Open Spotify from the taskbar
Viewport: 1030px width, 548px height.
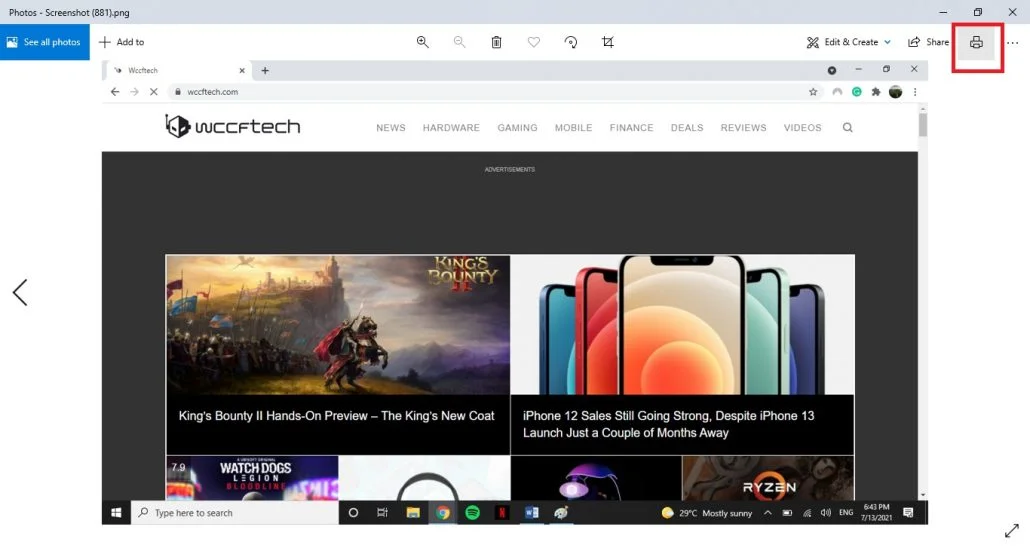pos(472,513)
